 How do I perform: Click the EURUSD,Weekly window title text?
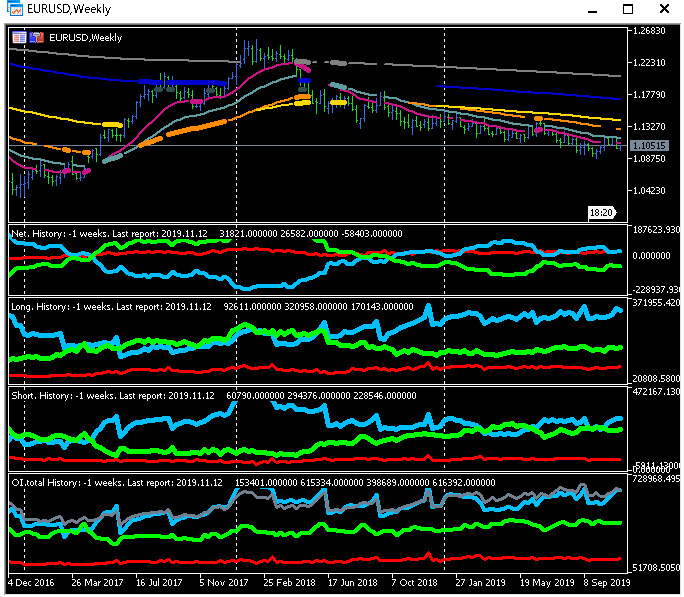pos(69,9)
